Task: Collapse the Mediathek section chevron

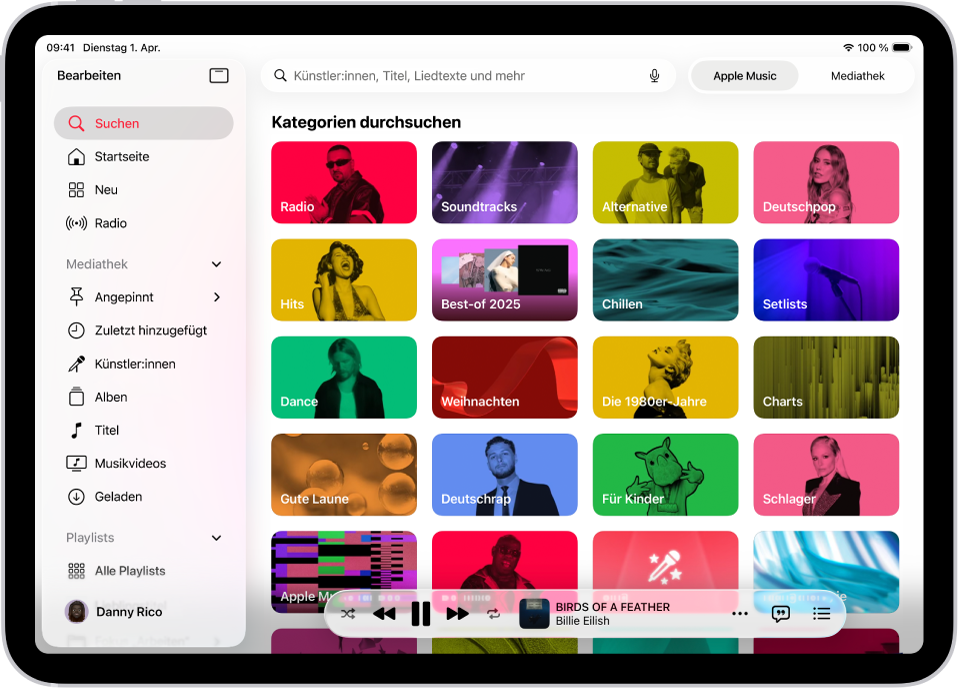Action: point(216,264)
